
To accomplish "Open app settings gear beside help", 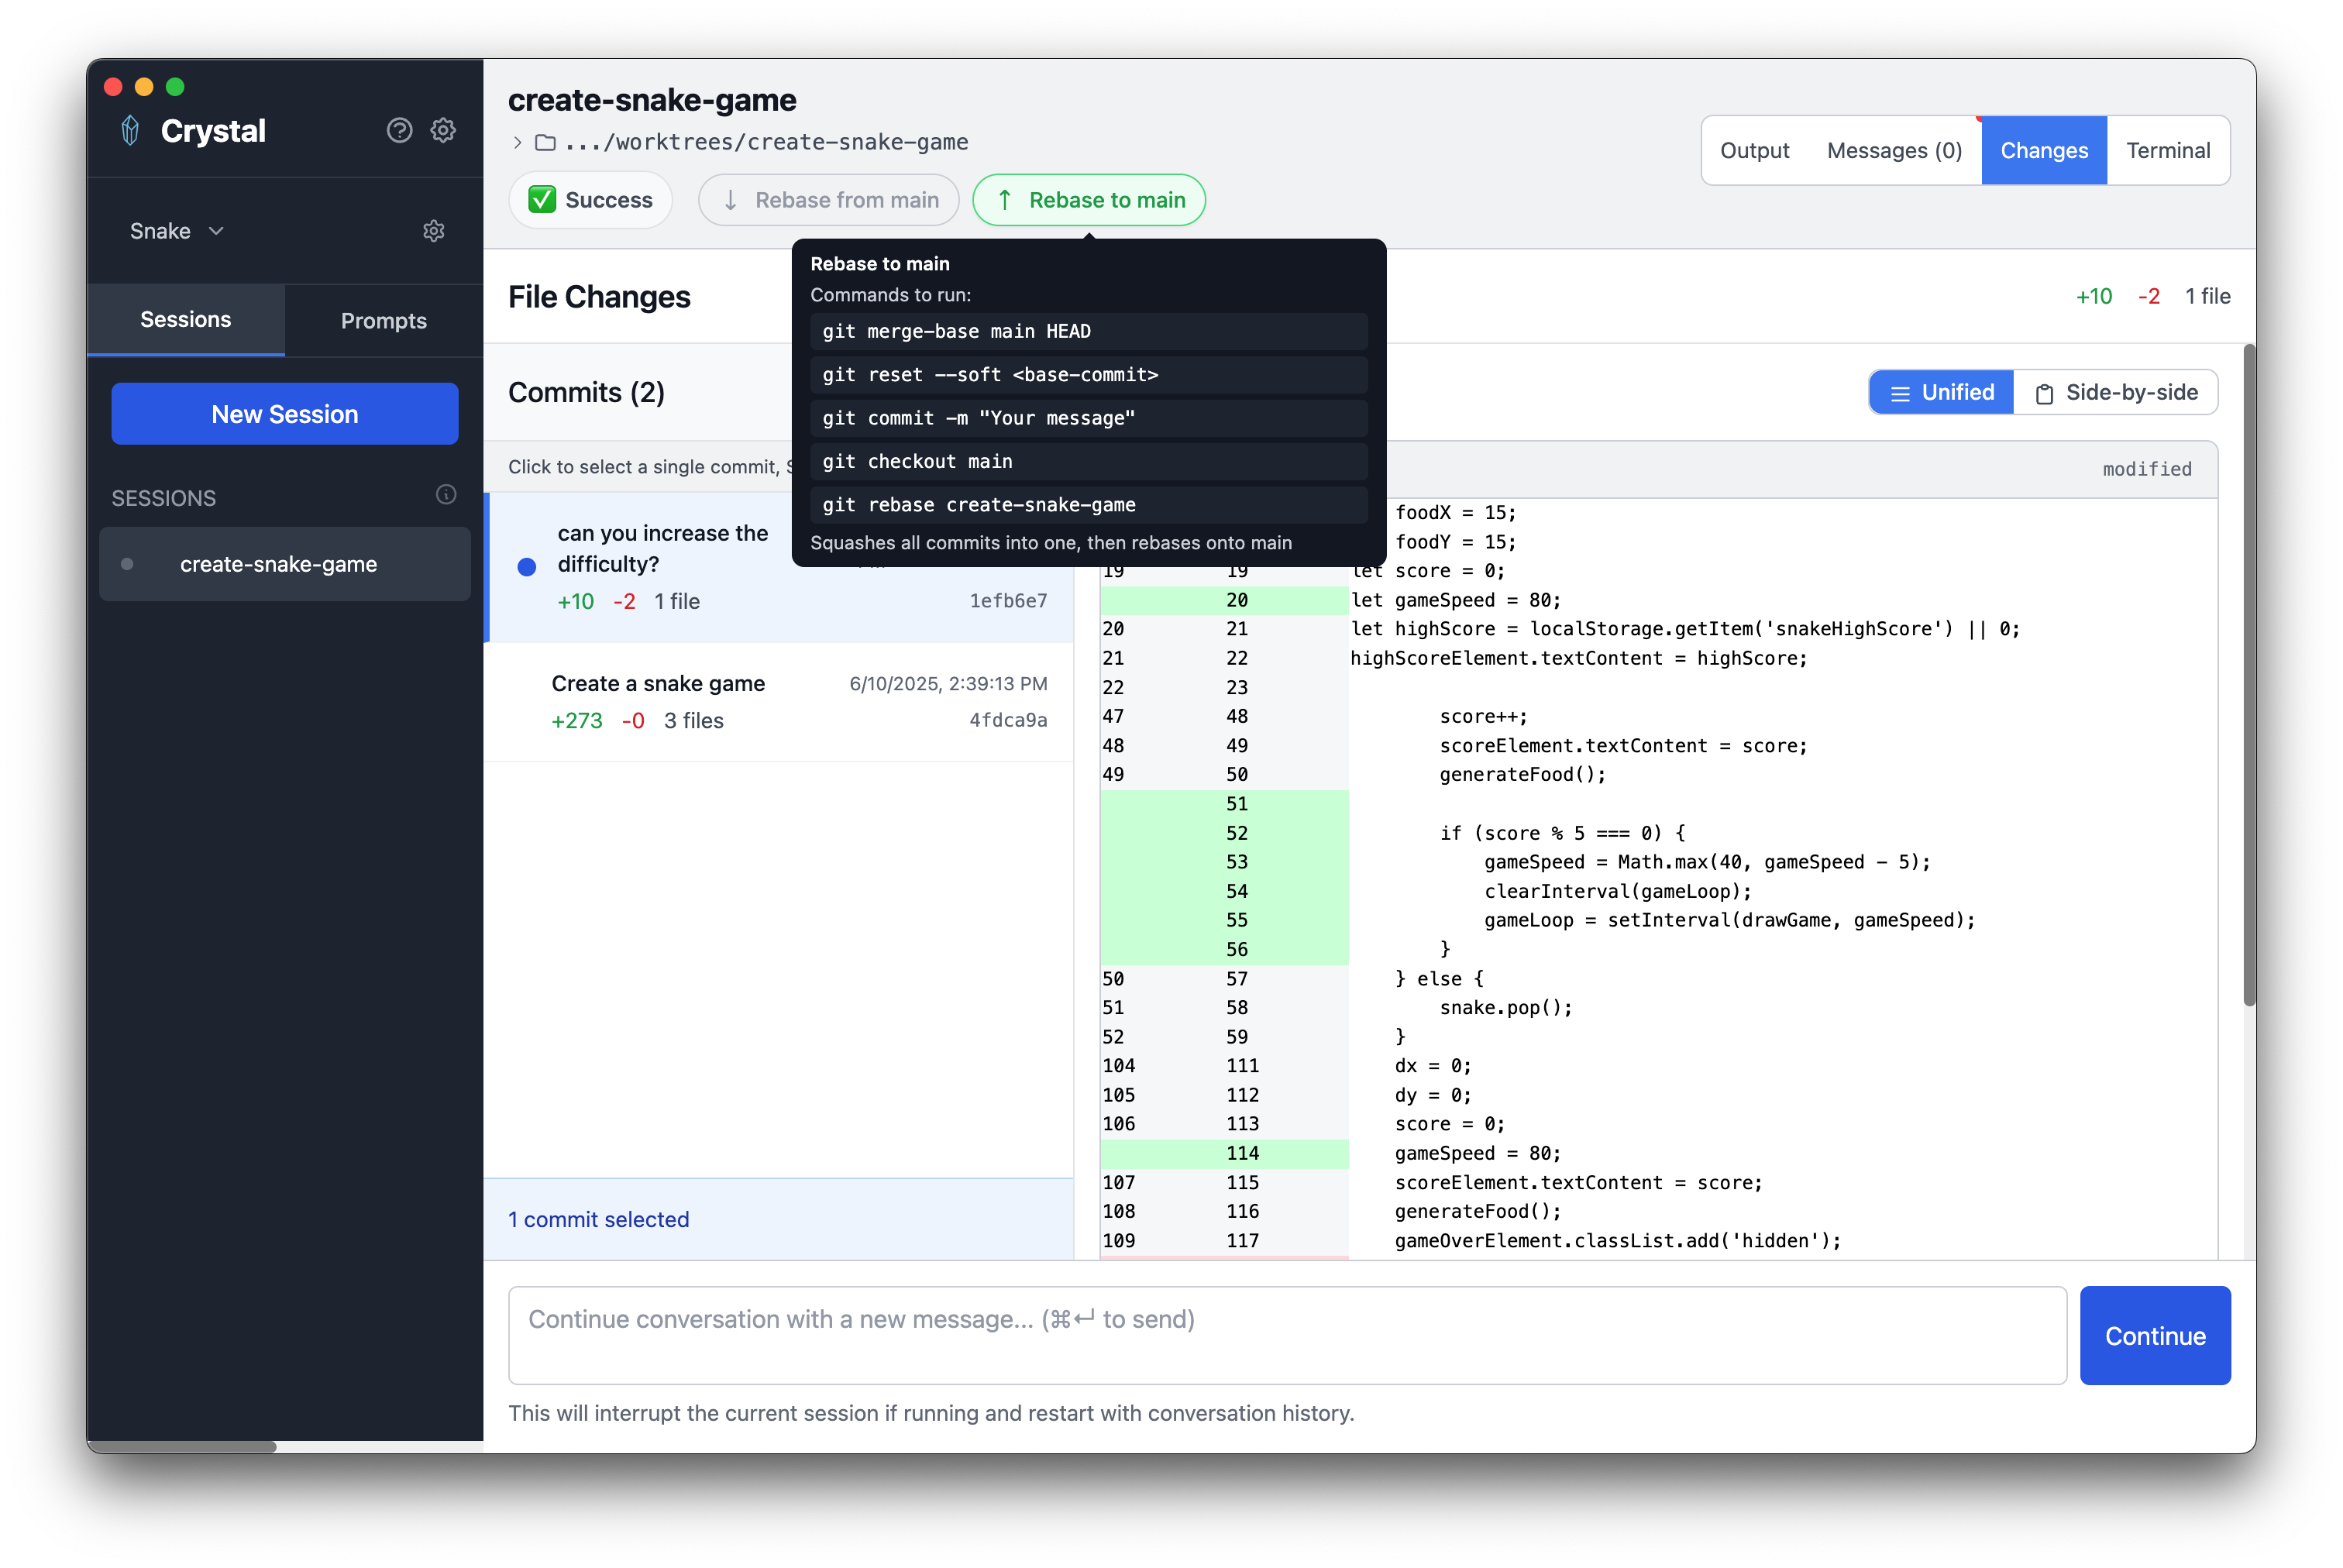I will click(443, 131).
